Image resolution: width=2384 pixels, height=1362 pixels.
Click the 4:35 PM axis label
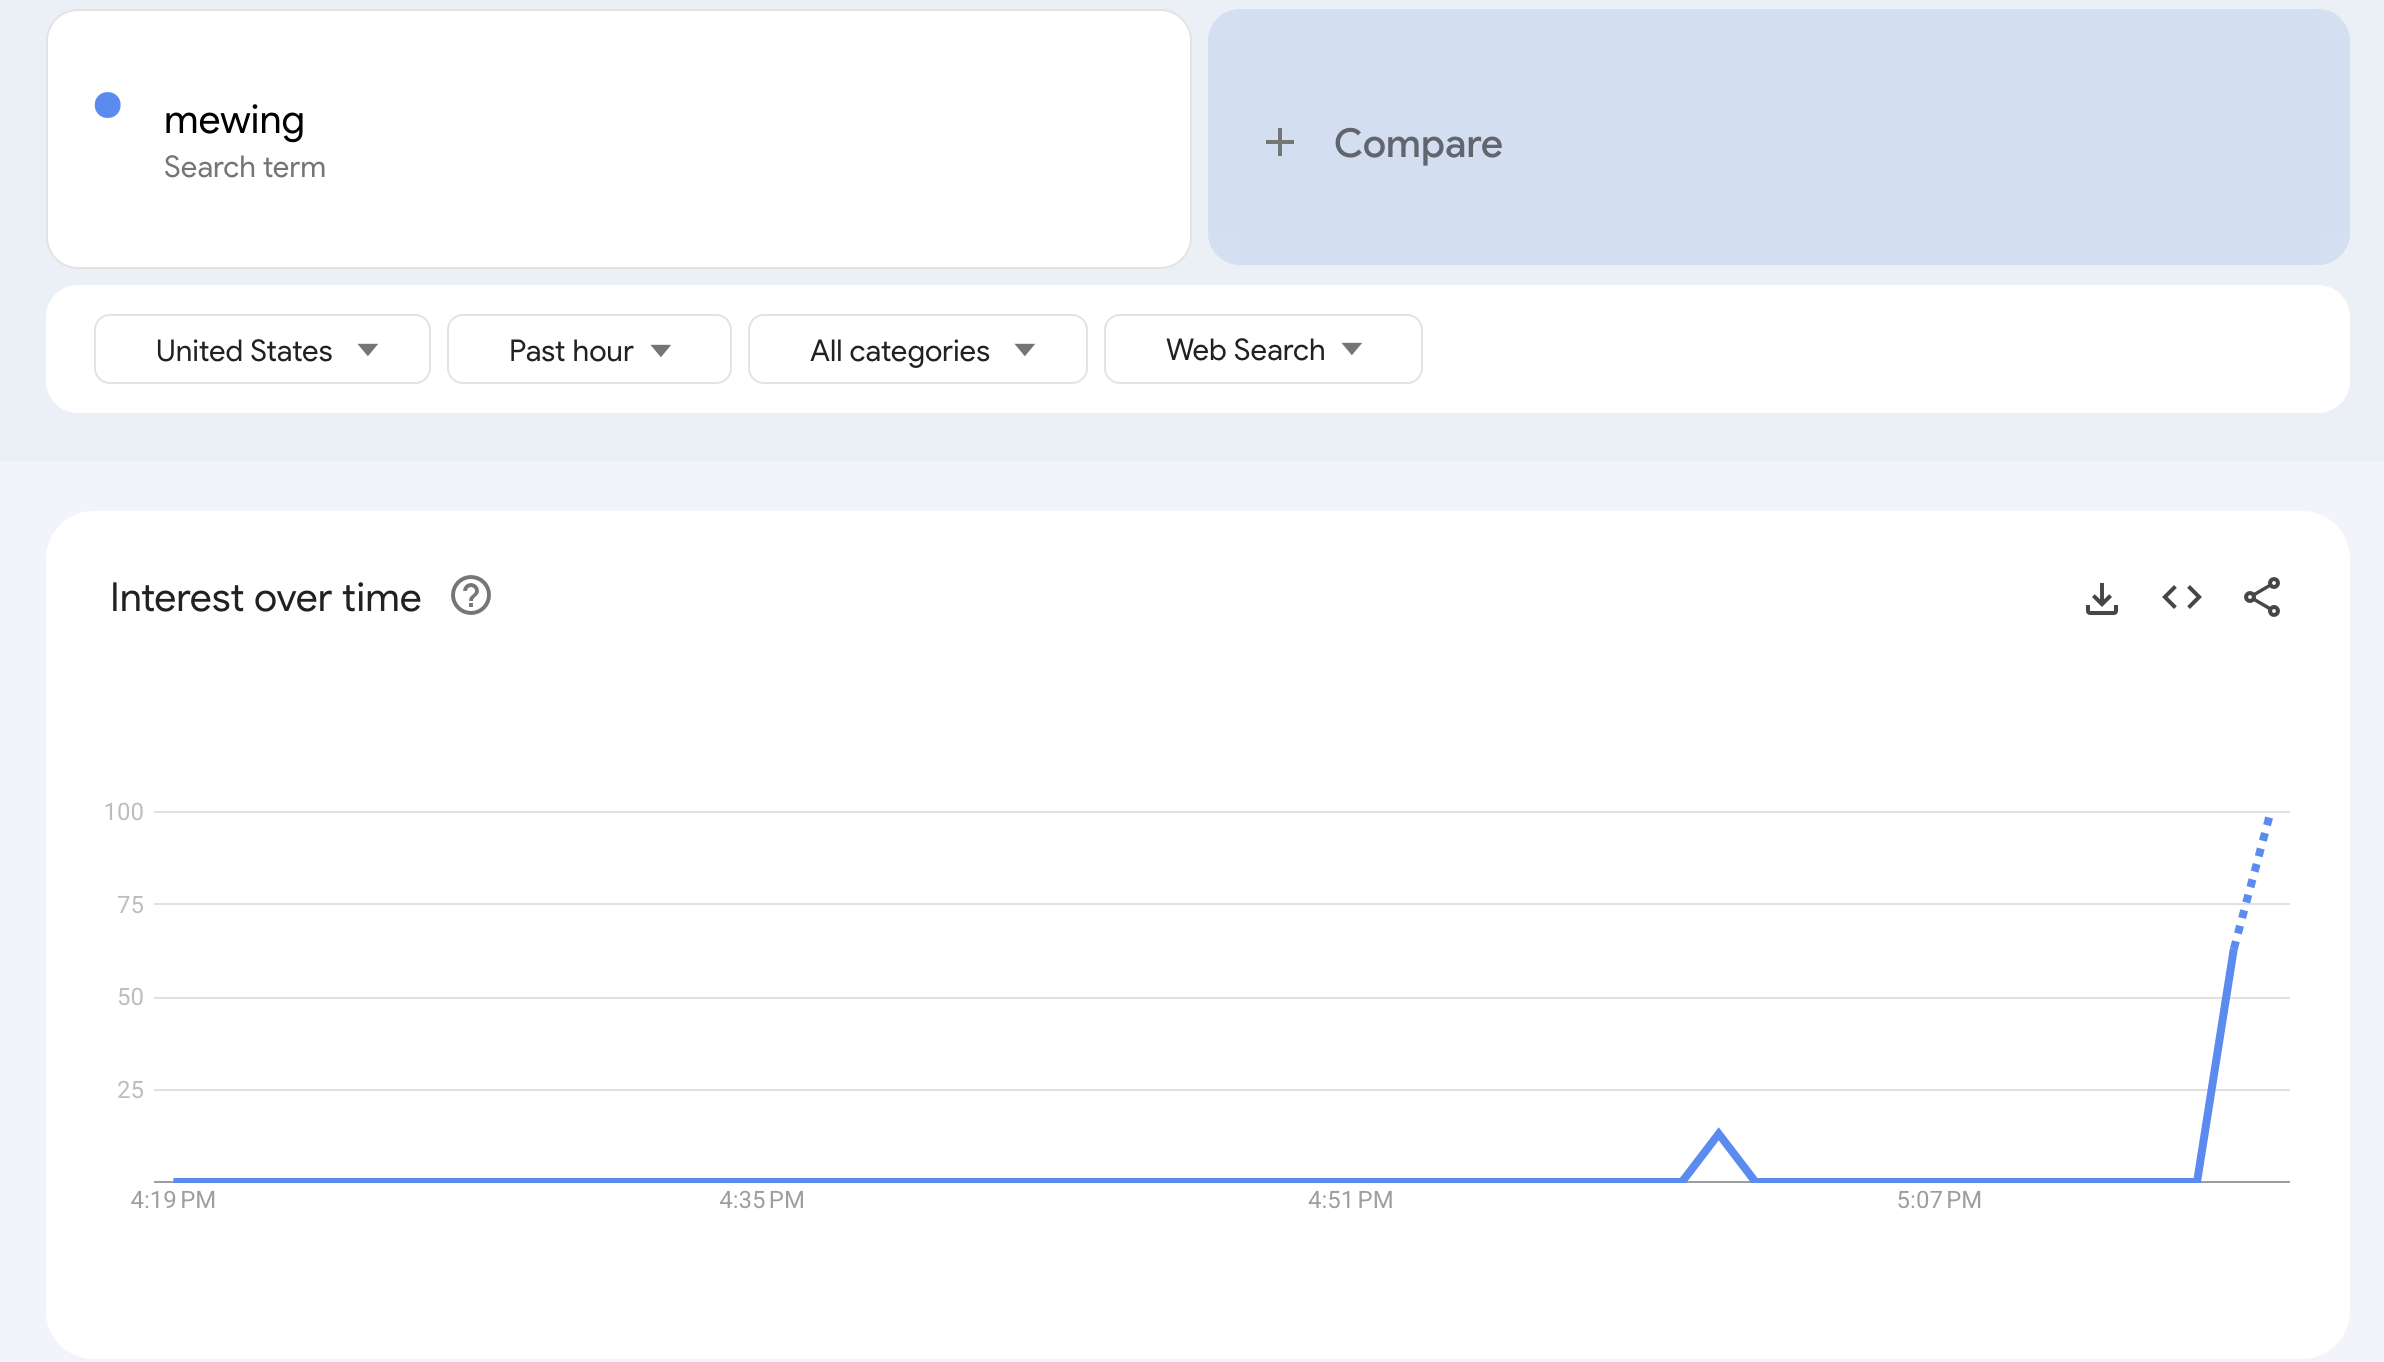tap(761, 1200)
